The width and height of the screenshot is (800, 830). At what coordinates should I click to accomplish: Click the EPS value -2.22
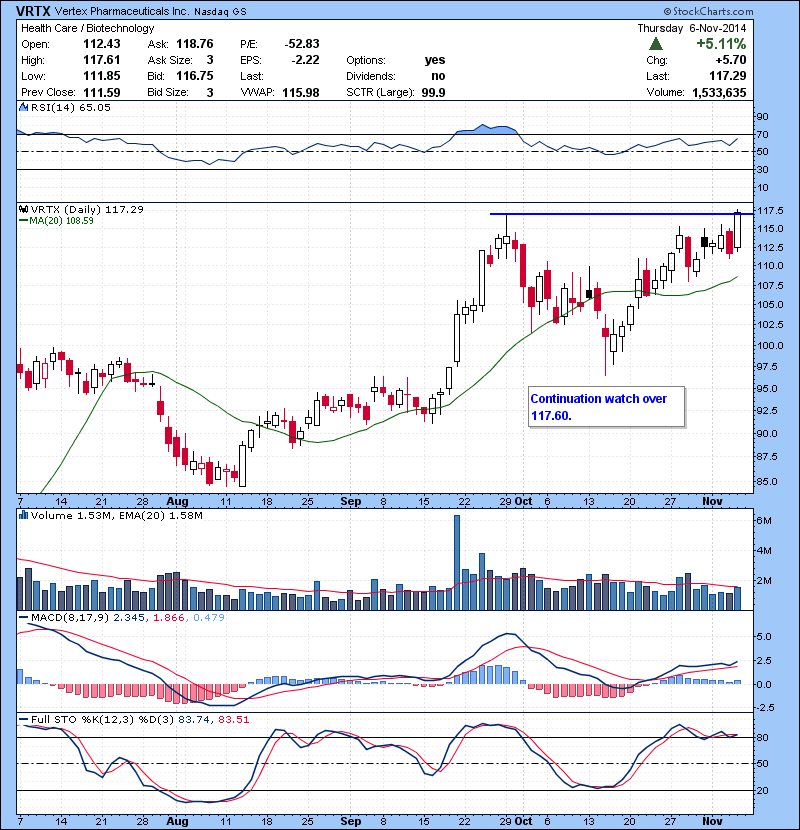pos(305,60)
